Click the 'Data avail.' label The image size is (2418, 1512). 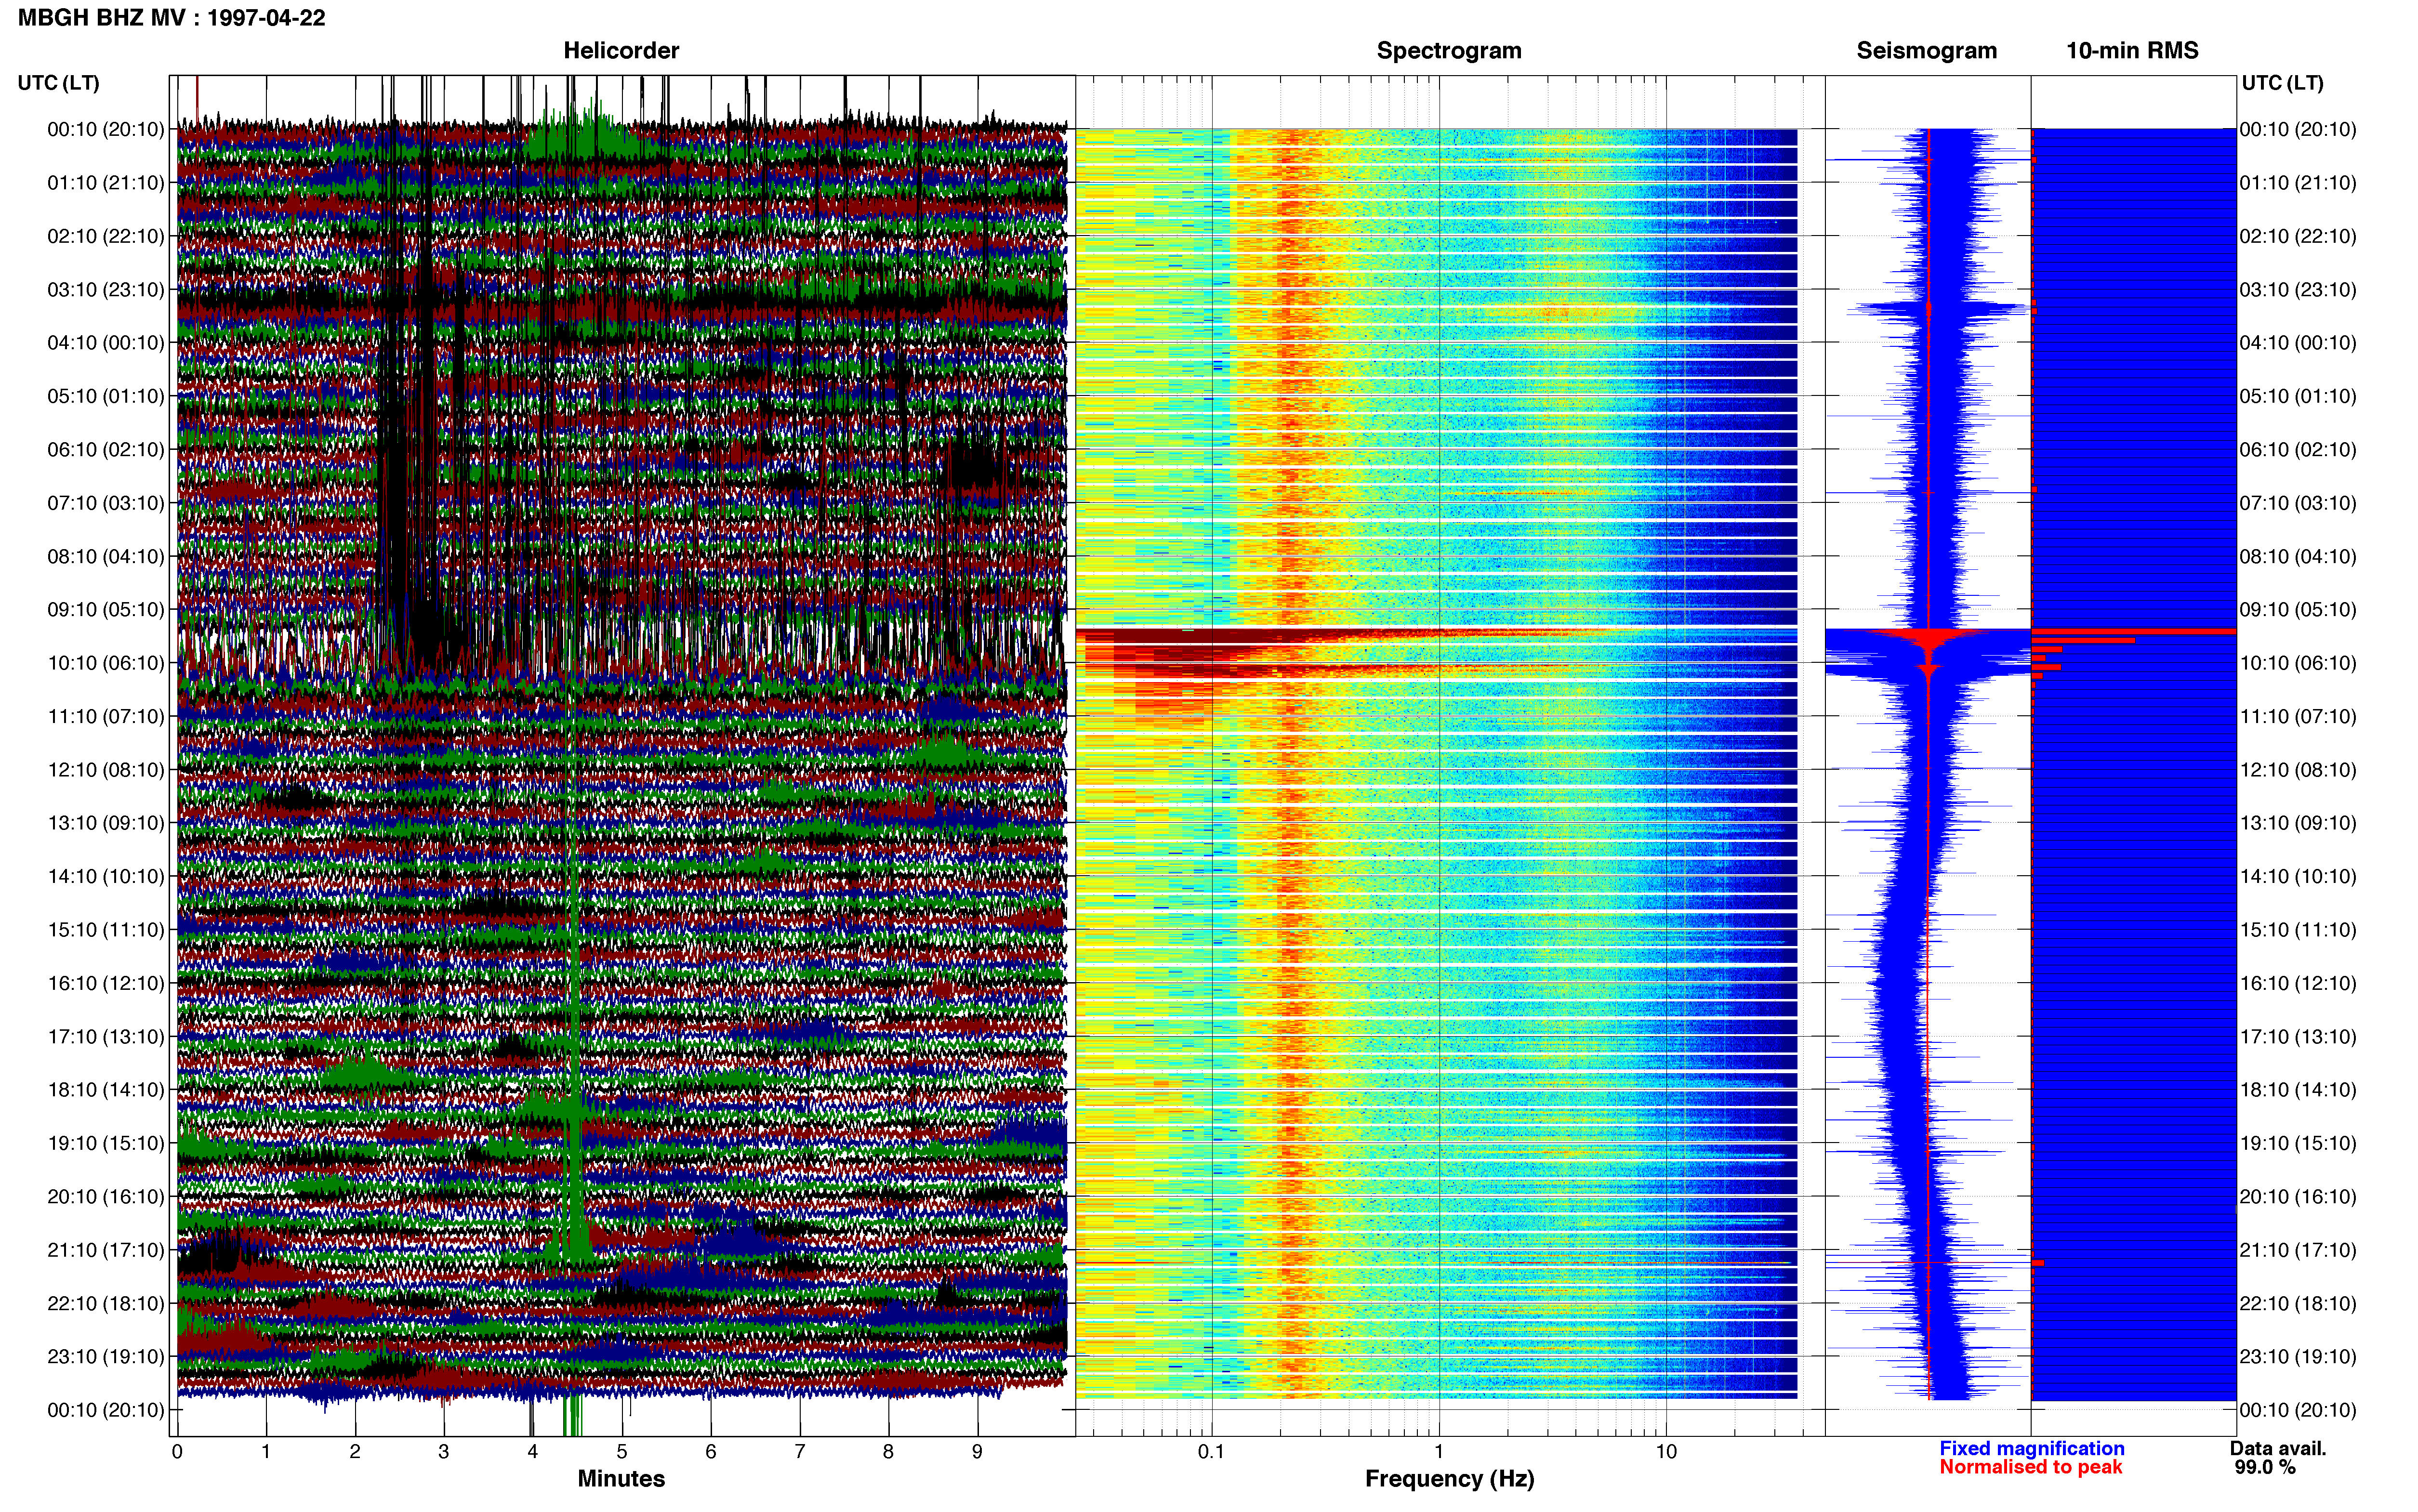(2278, 1449)
